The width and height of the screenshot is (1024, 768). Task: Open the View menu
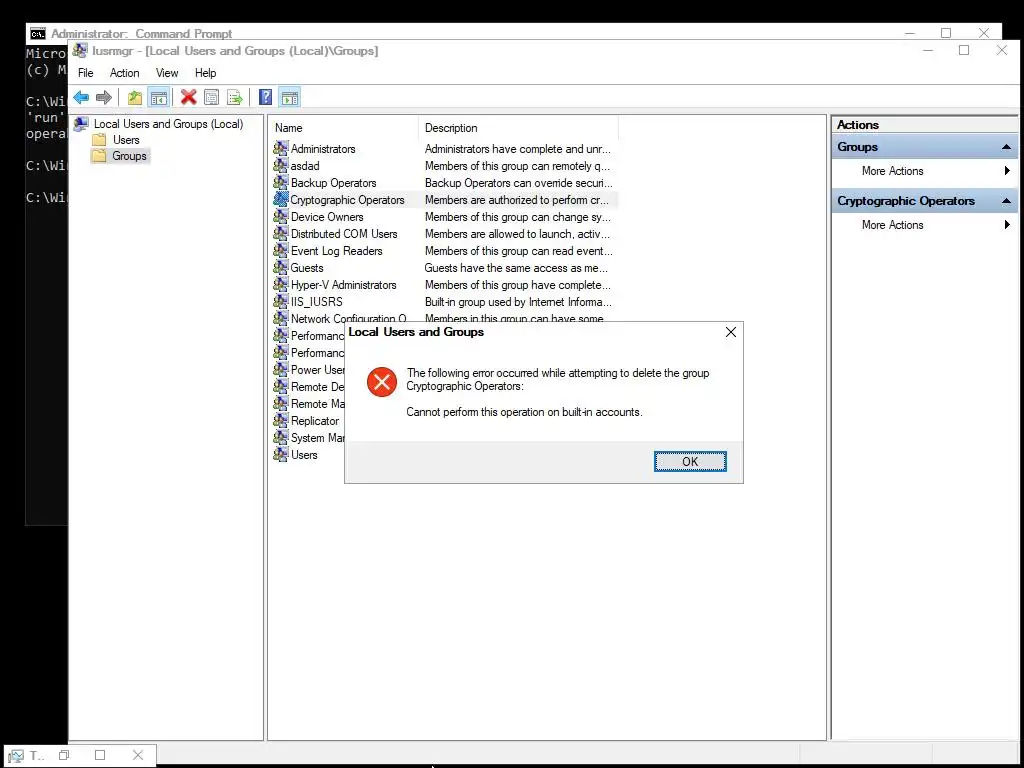[x=167, y=73]
